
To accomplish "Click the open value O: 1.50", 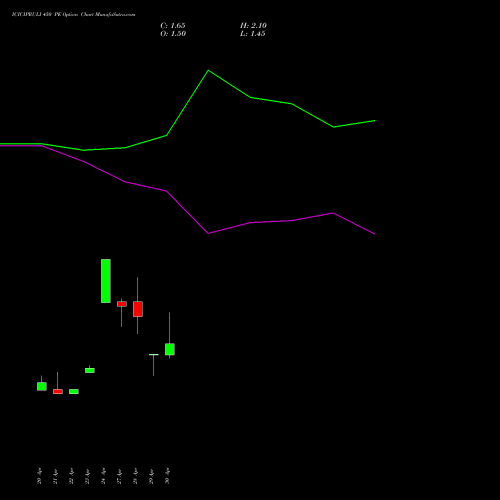I will click(x=173, y=34).
